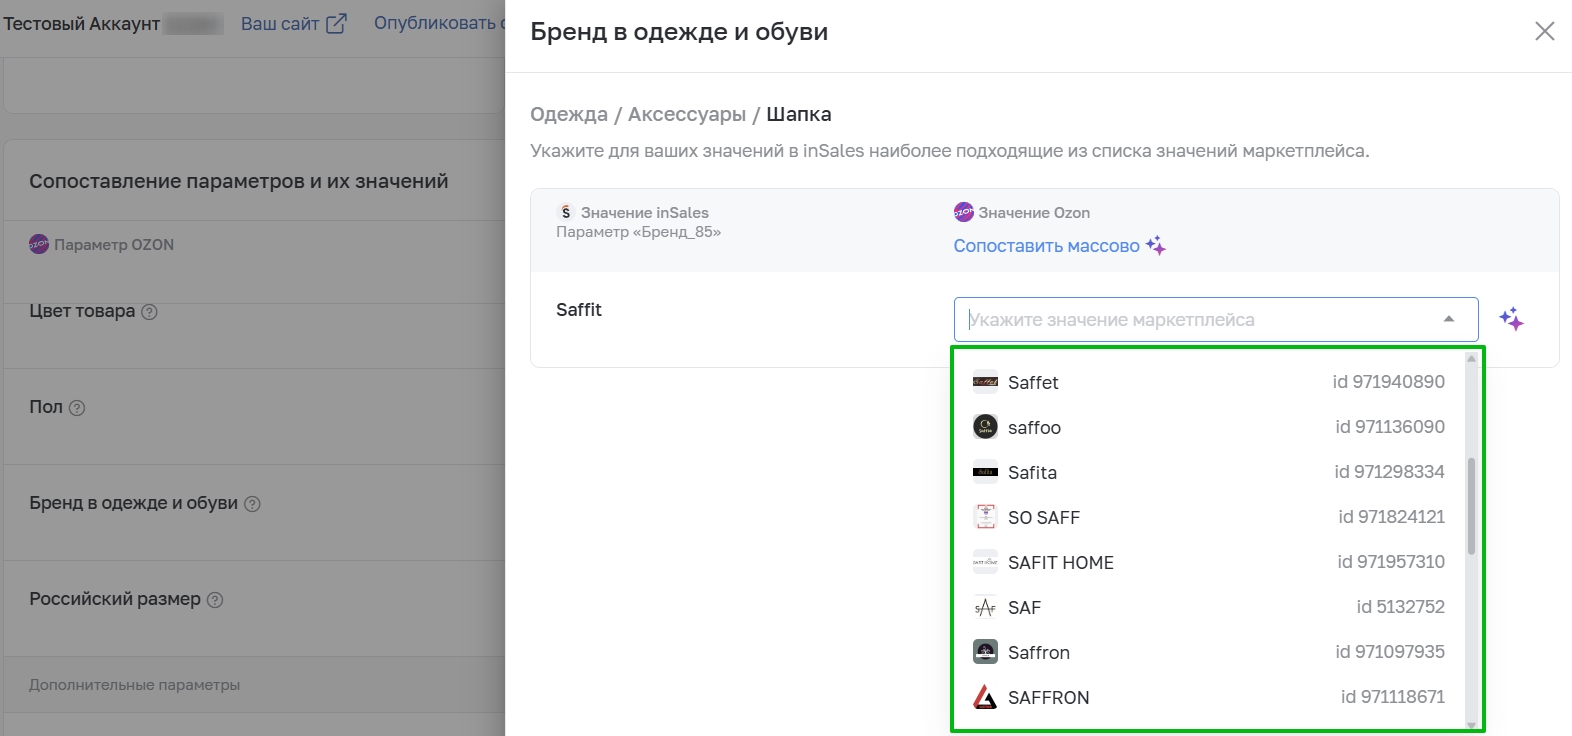
Task: Click the inSales logo beside Значение inSales
Action: click(x=566, y=212)
